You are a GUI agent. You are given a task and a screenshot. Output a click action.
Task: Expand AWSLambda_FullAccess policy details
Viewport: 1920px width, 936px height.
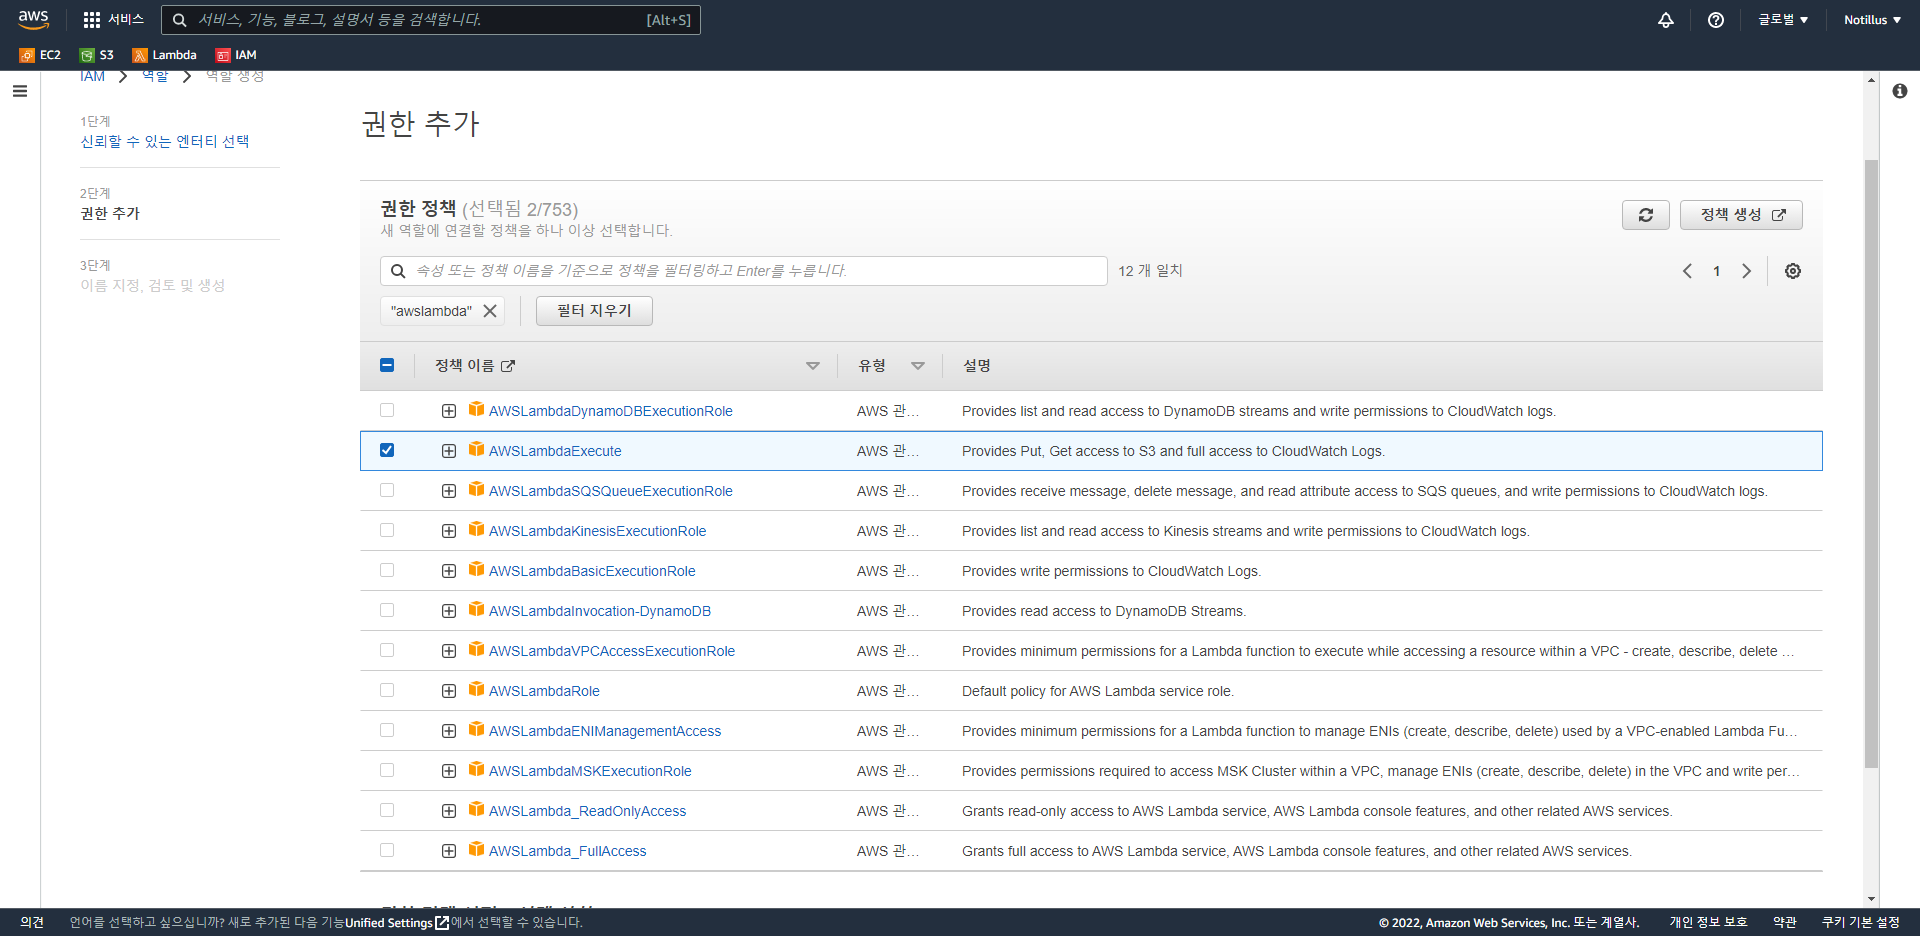(449, 851)
